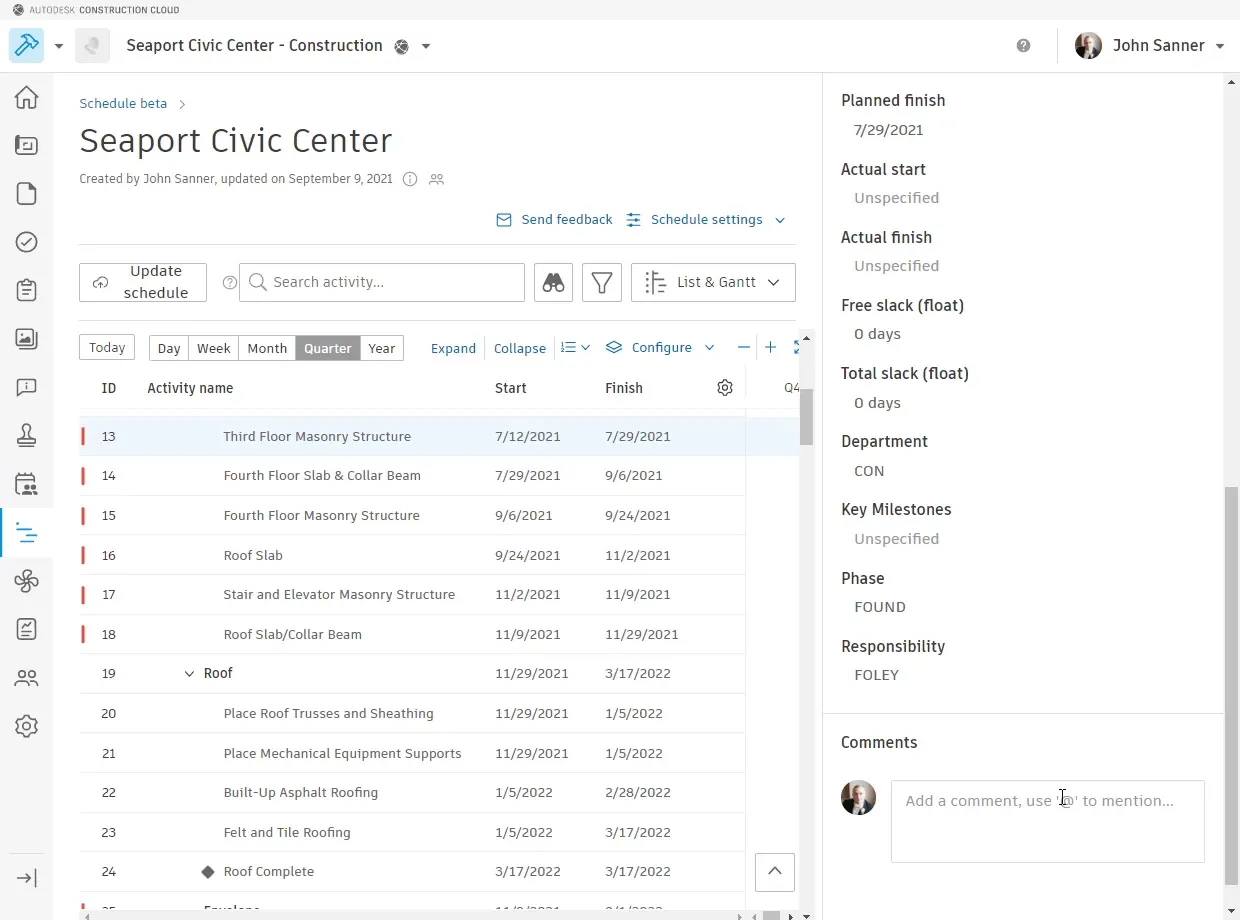Image resolution: width=1240 pixels, height=920 pixels.
Task: Open the Issues checkmark icon in sidebar
Action: [x=26, y=242]
